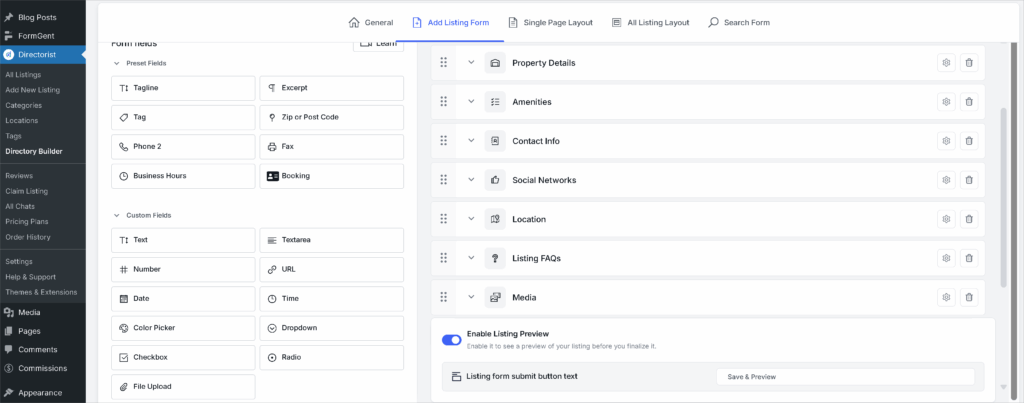Open settings gear for Location section

pos(945,219)
